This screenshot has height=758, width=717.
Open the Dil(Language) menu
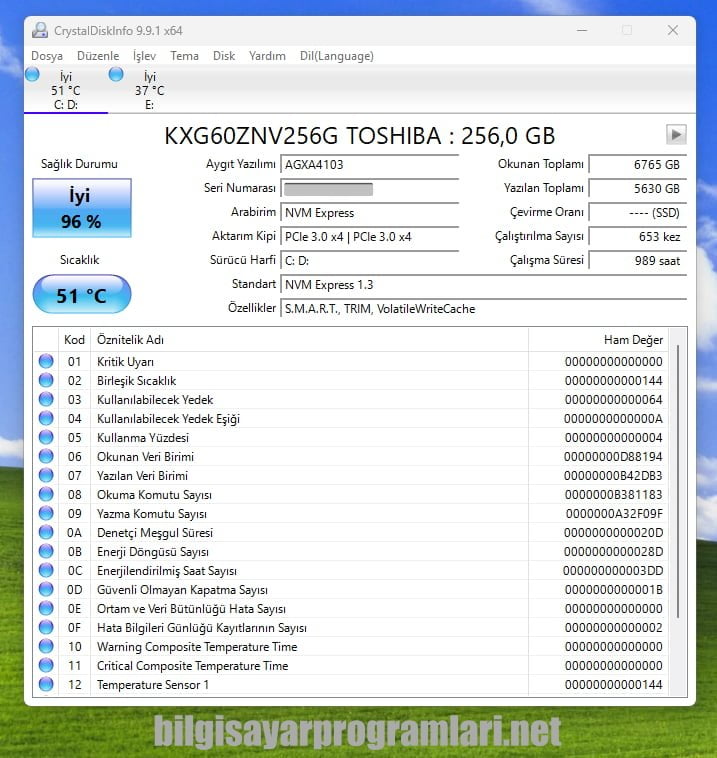coord(337,56)
